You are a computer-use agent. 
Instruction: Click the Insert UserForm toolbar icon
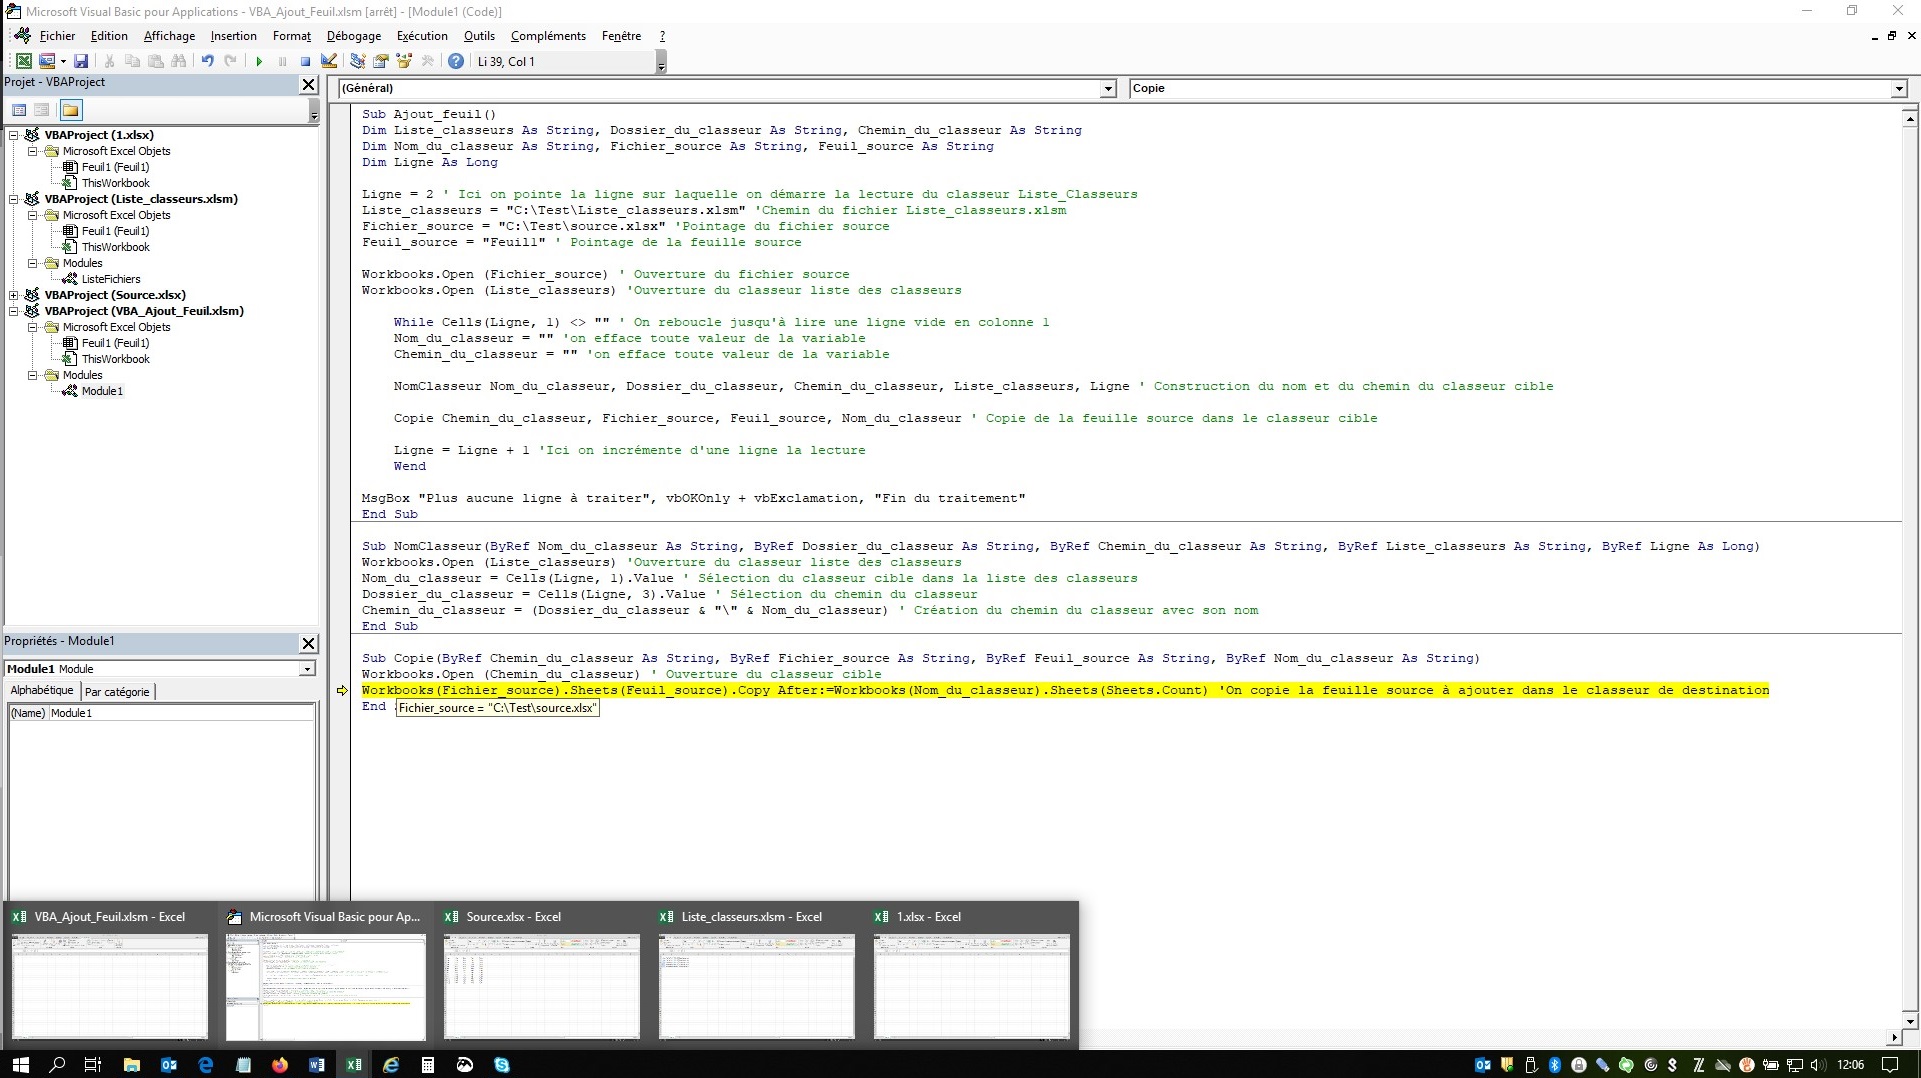click(x=46, y=61)
